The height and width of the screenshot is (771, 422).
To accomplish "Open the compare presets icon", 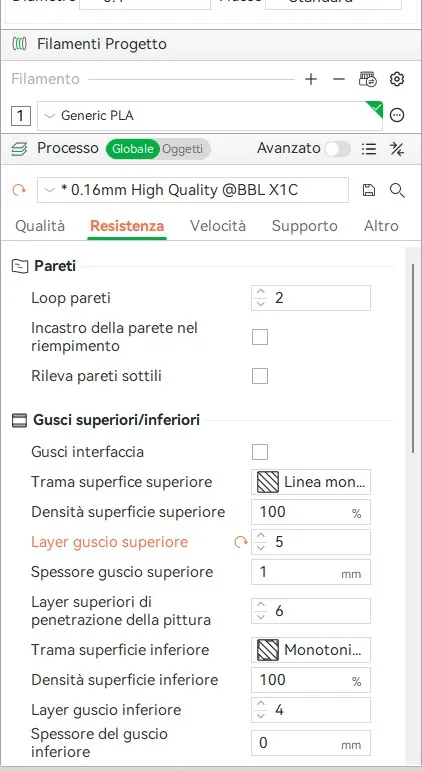I will coord(397,148).
